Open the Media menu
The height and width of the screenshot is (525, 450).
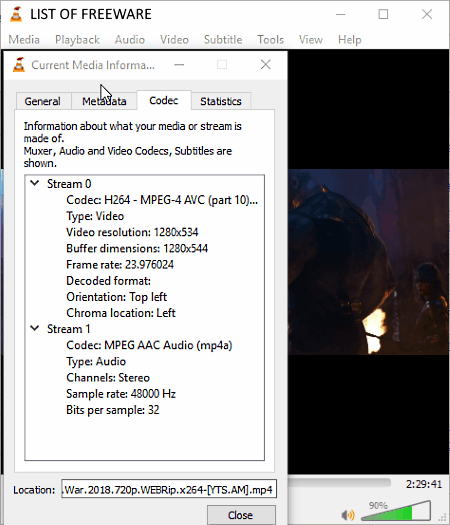[x=24, y=40]
